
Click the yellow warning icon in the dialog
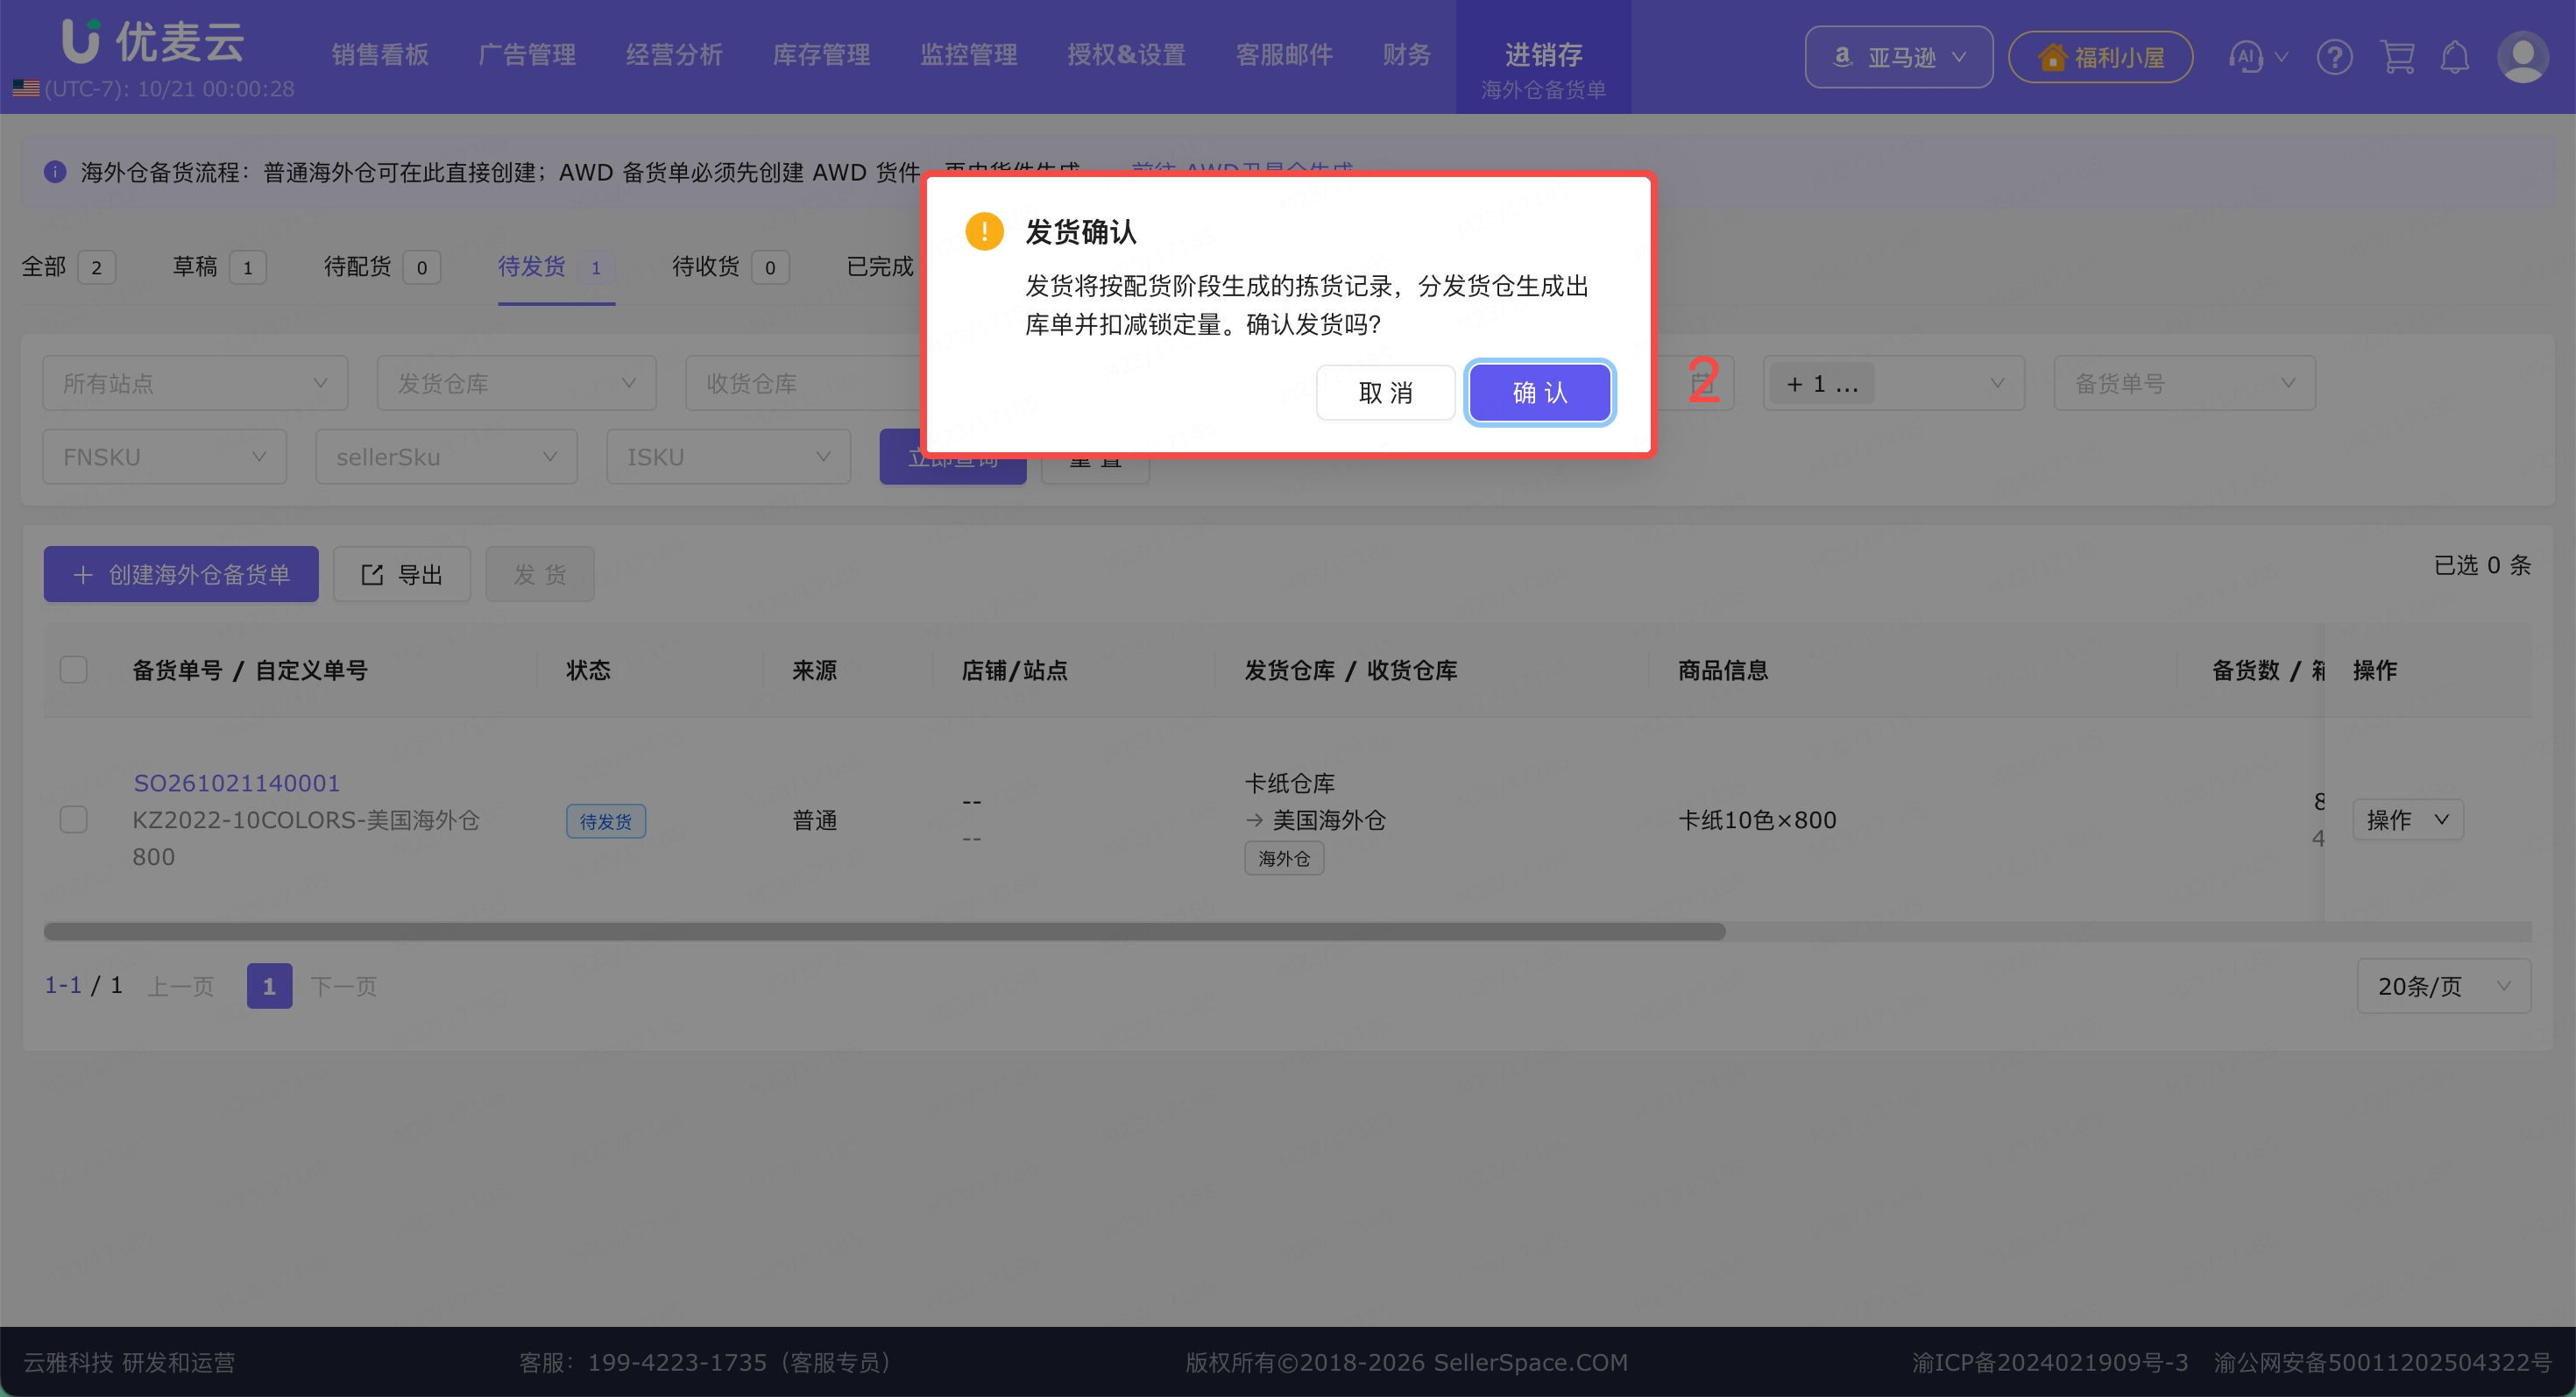tap(984, 232)
